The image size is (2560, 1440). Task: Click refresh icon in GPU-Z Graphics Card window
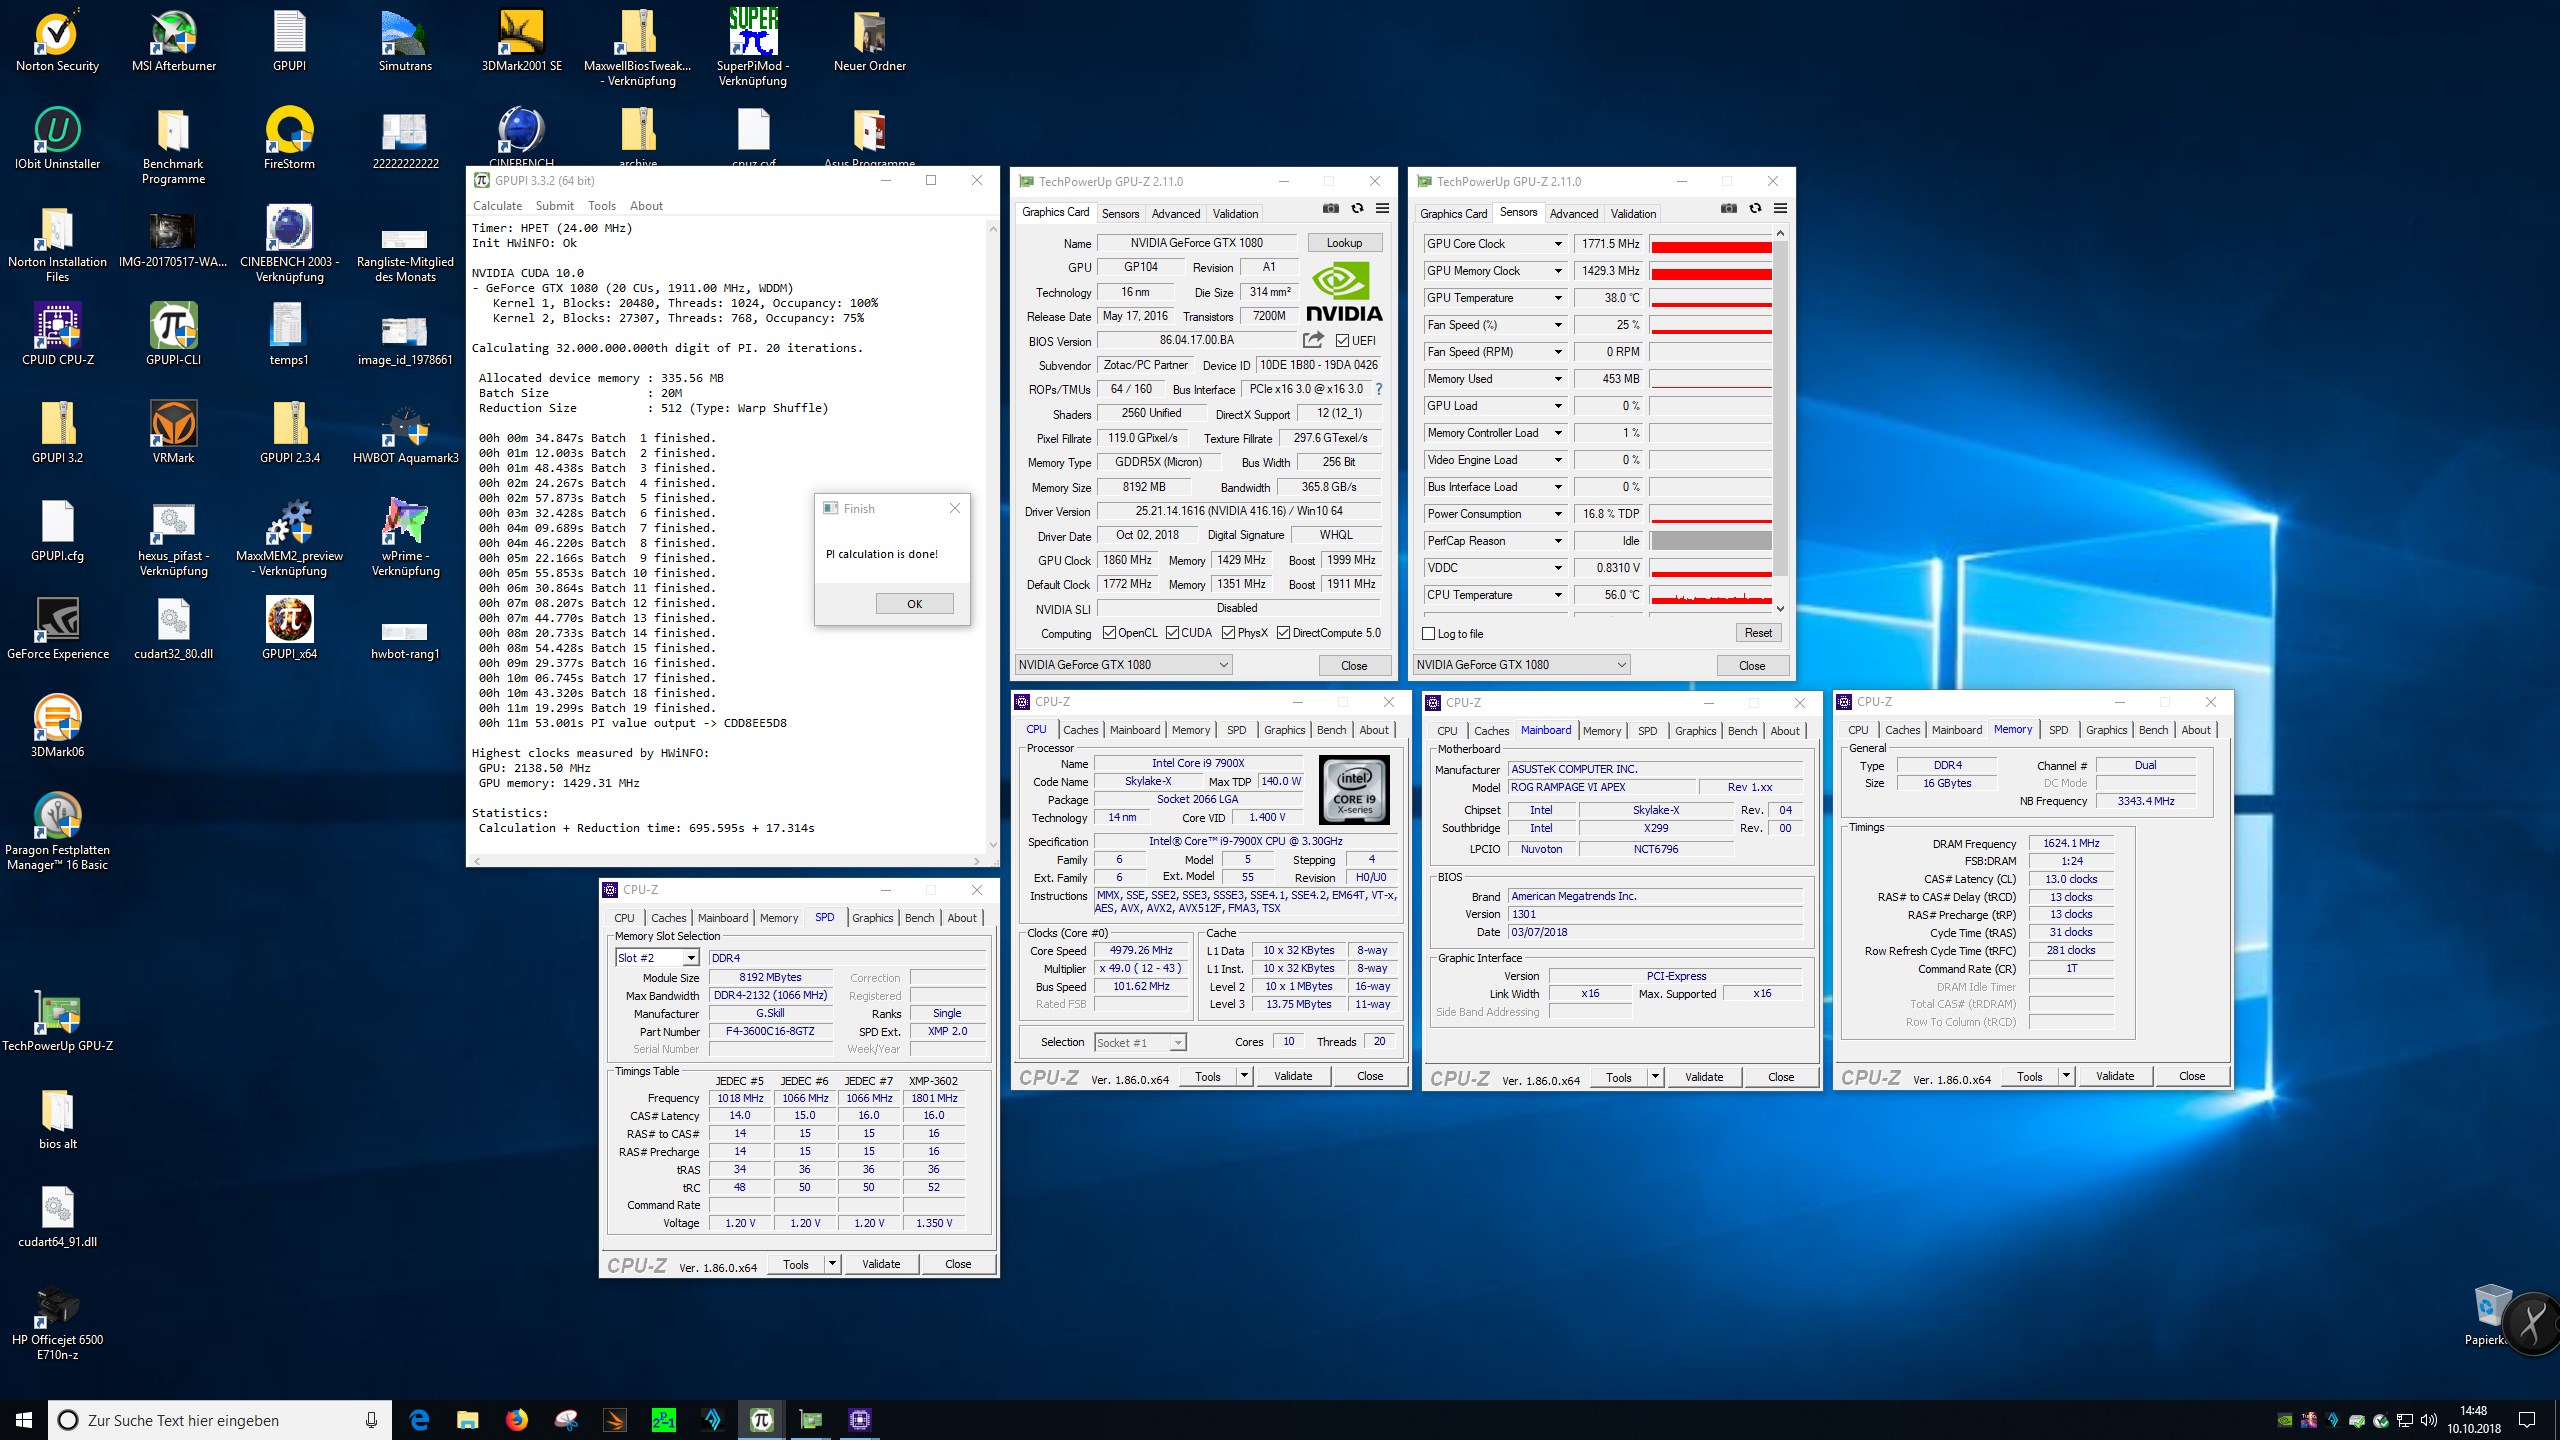coord(1357,208)
